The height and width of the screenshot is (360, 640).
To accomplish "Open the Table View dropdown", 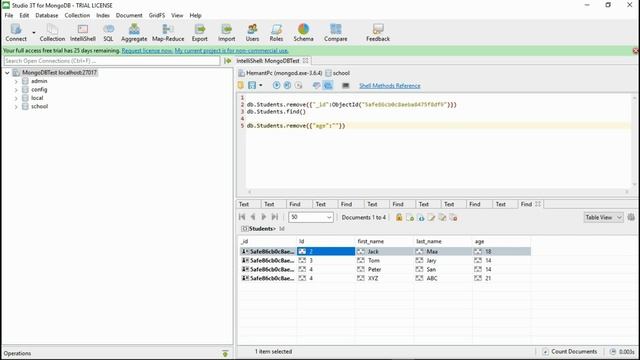I will point(603,218).
